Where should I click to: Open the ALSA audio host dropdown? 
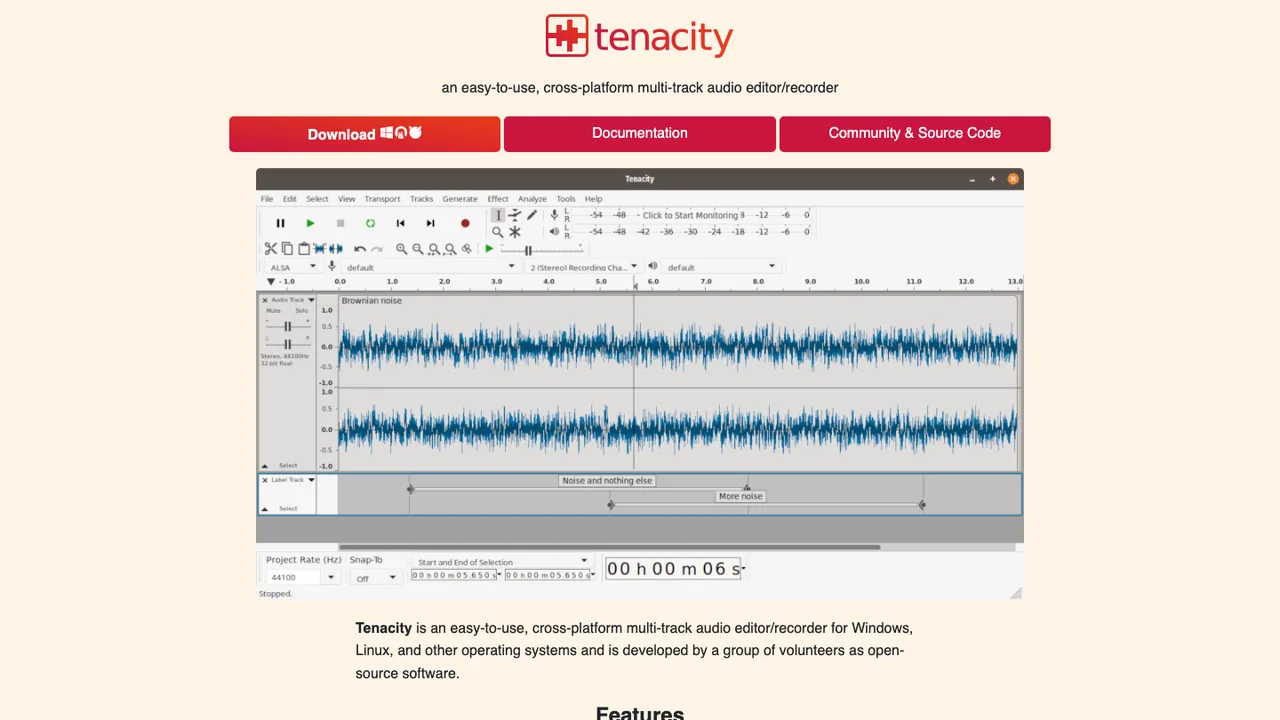[x=292, y=267]
